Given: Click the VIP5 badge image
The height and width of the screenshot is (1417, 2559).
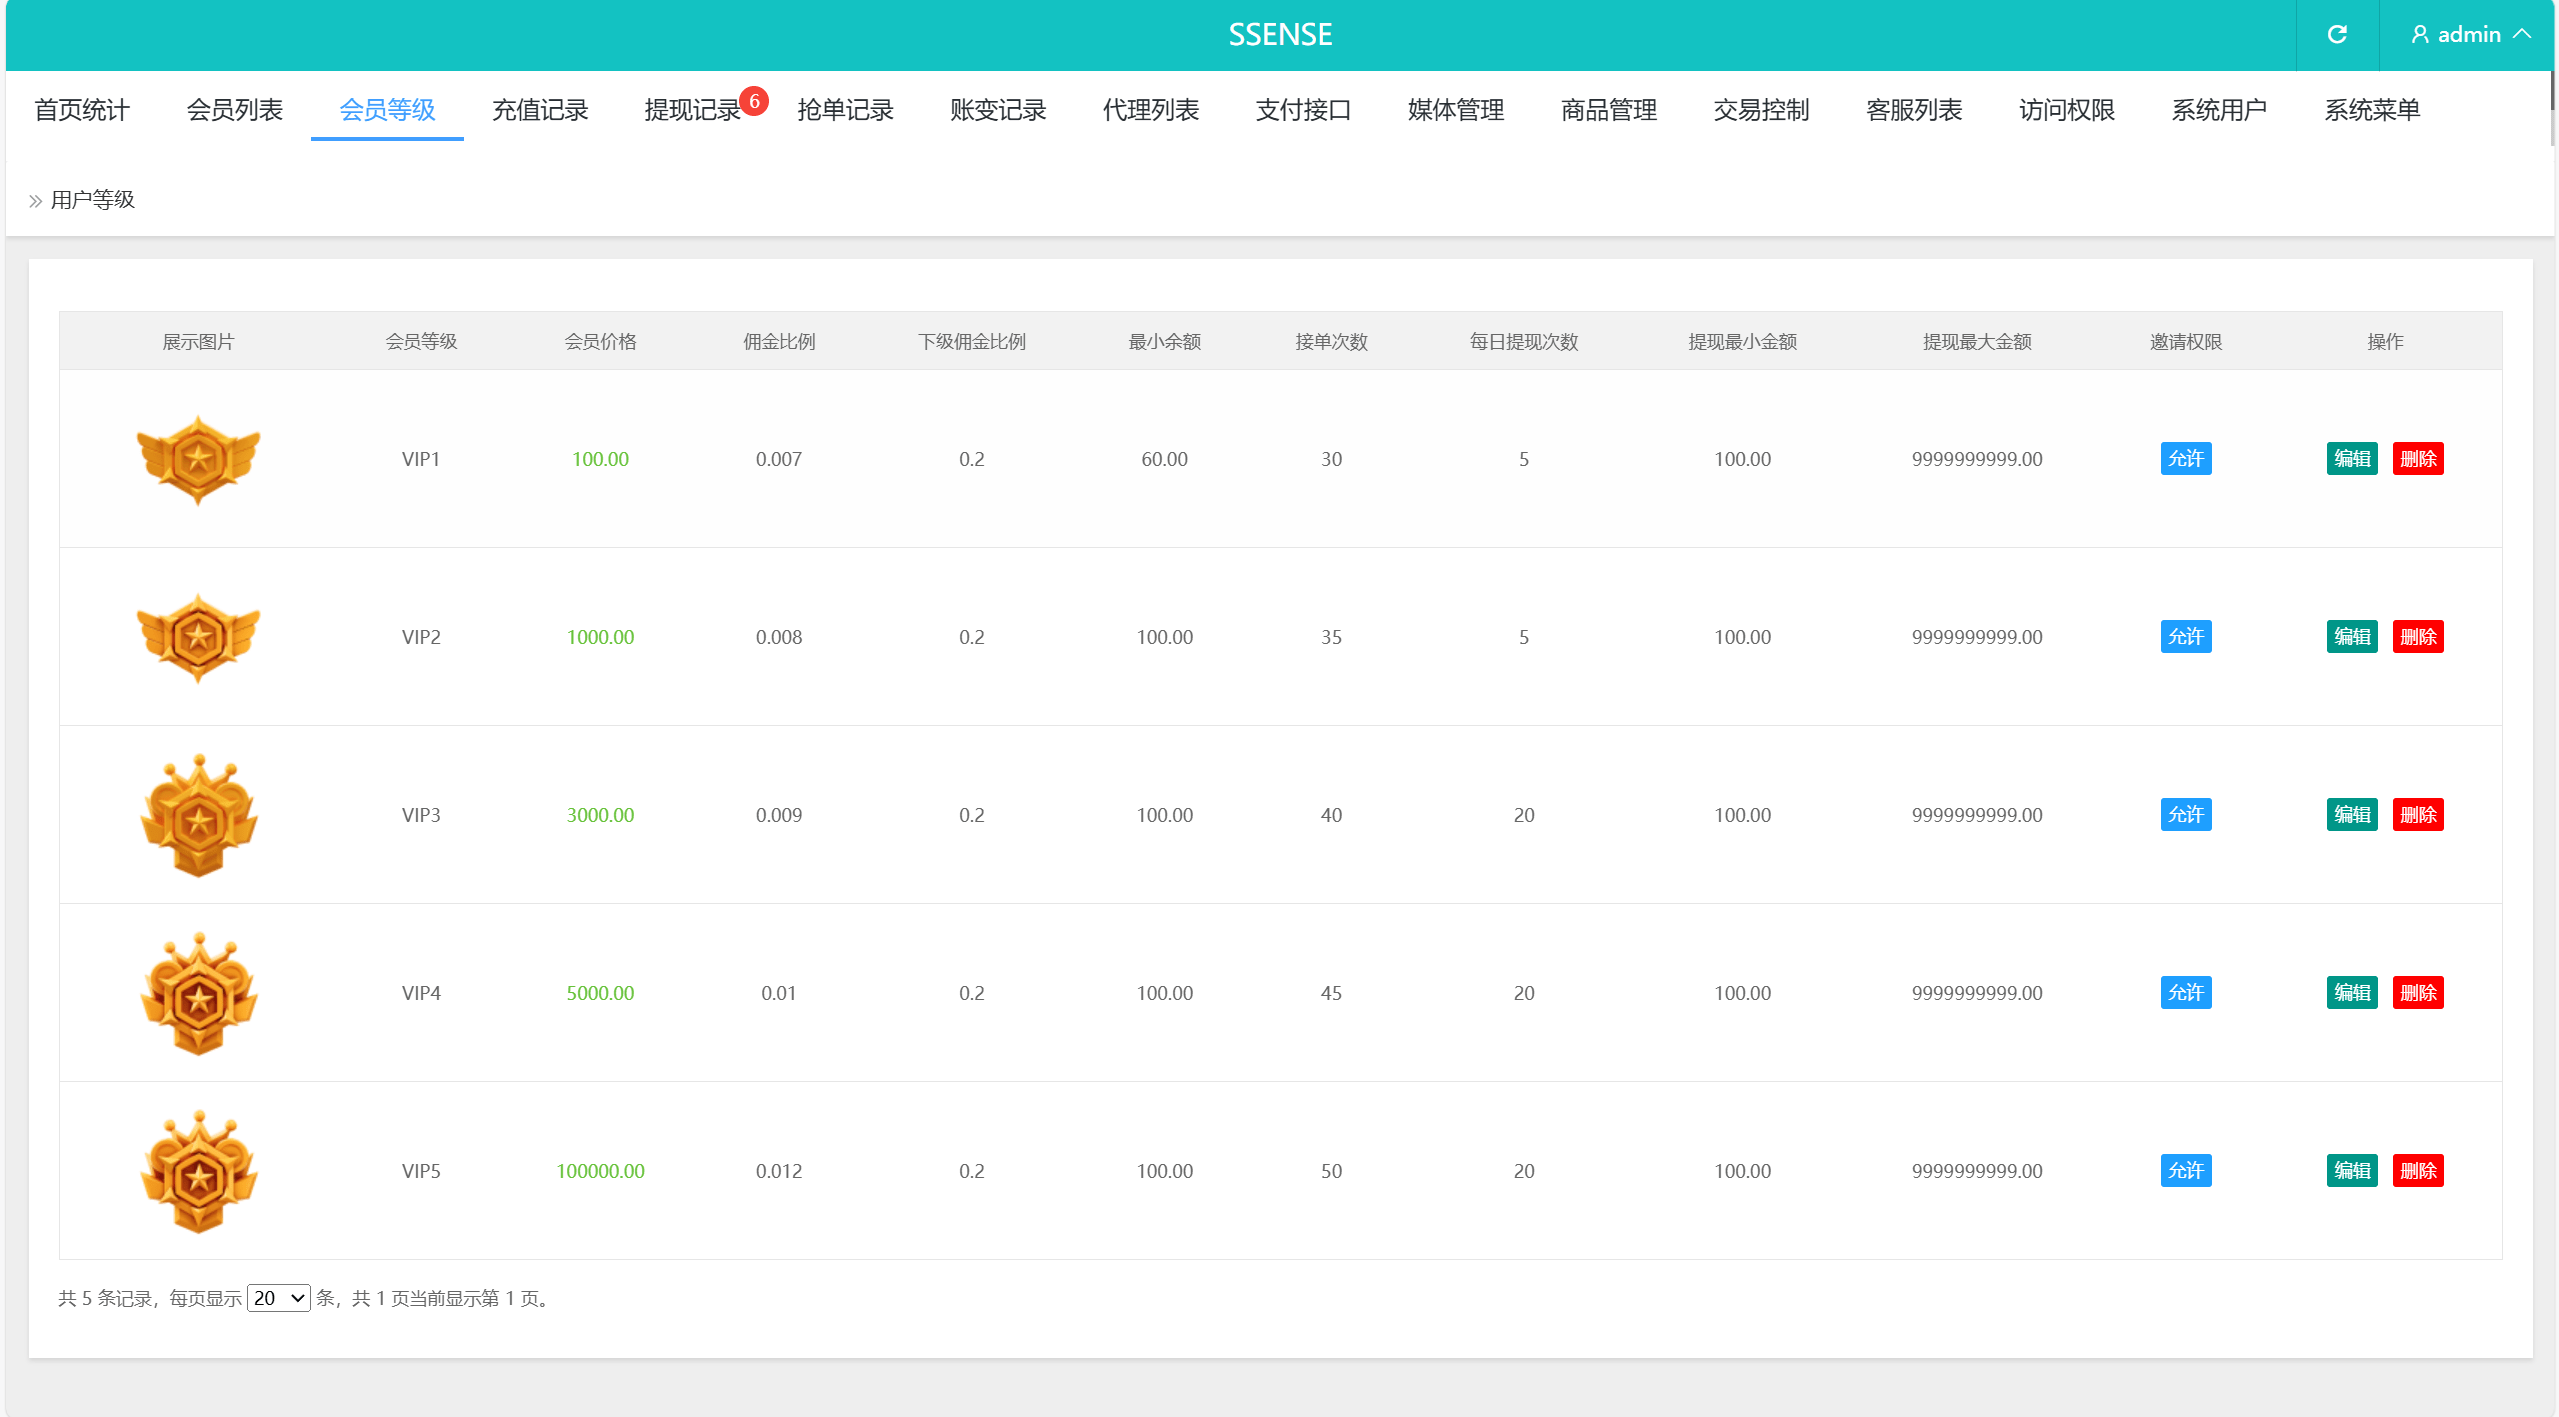Looking at the screenshot, I should click(198, 1171).
